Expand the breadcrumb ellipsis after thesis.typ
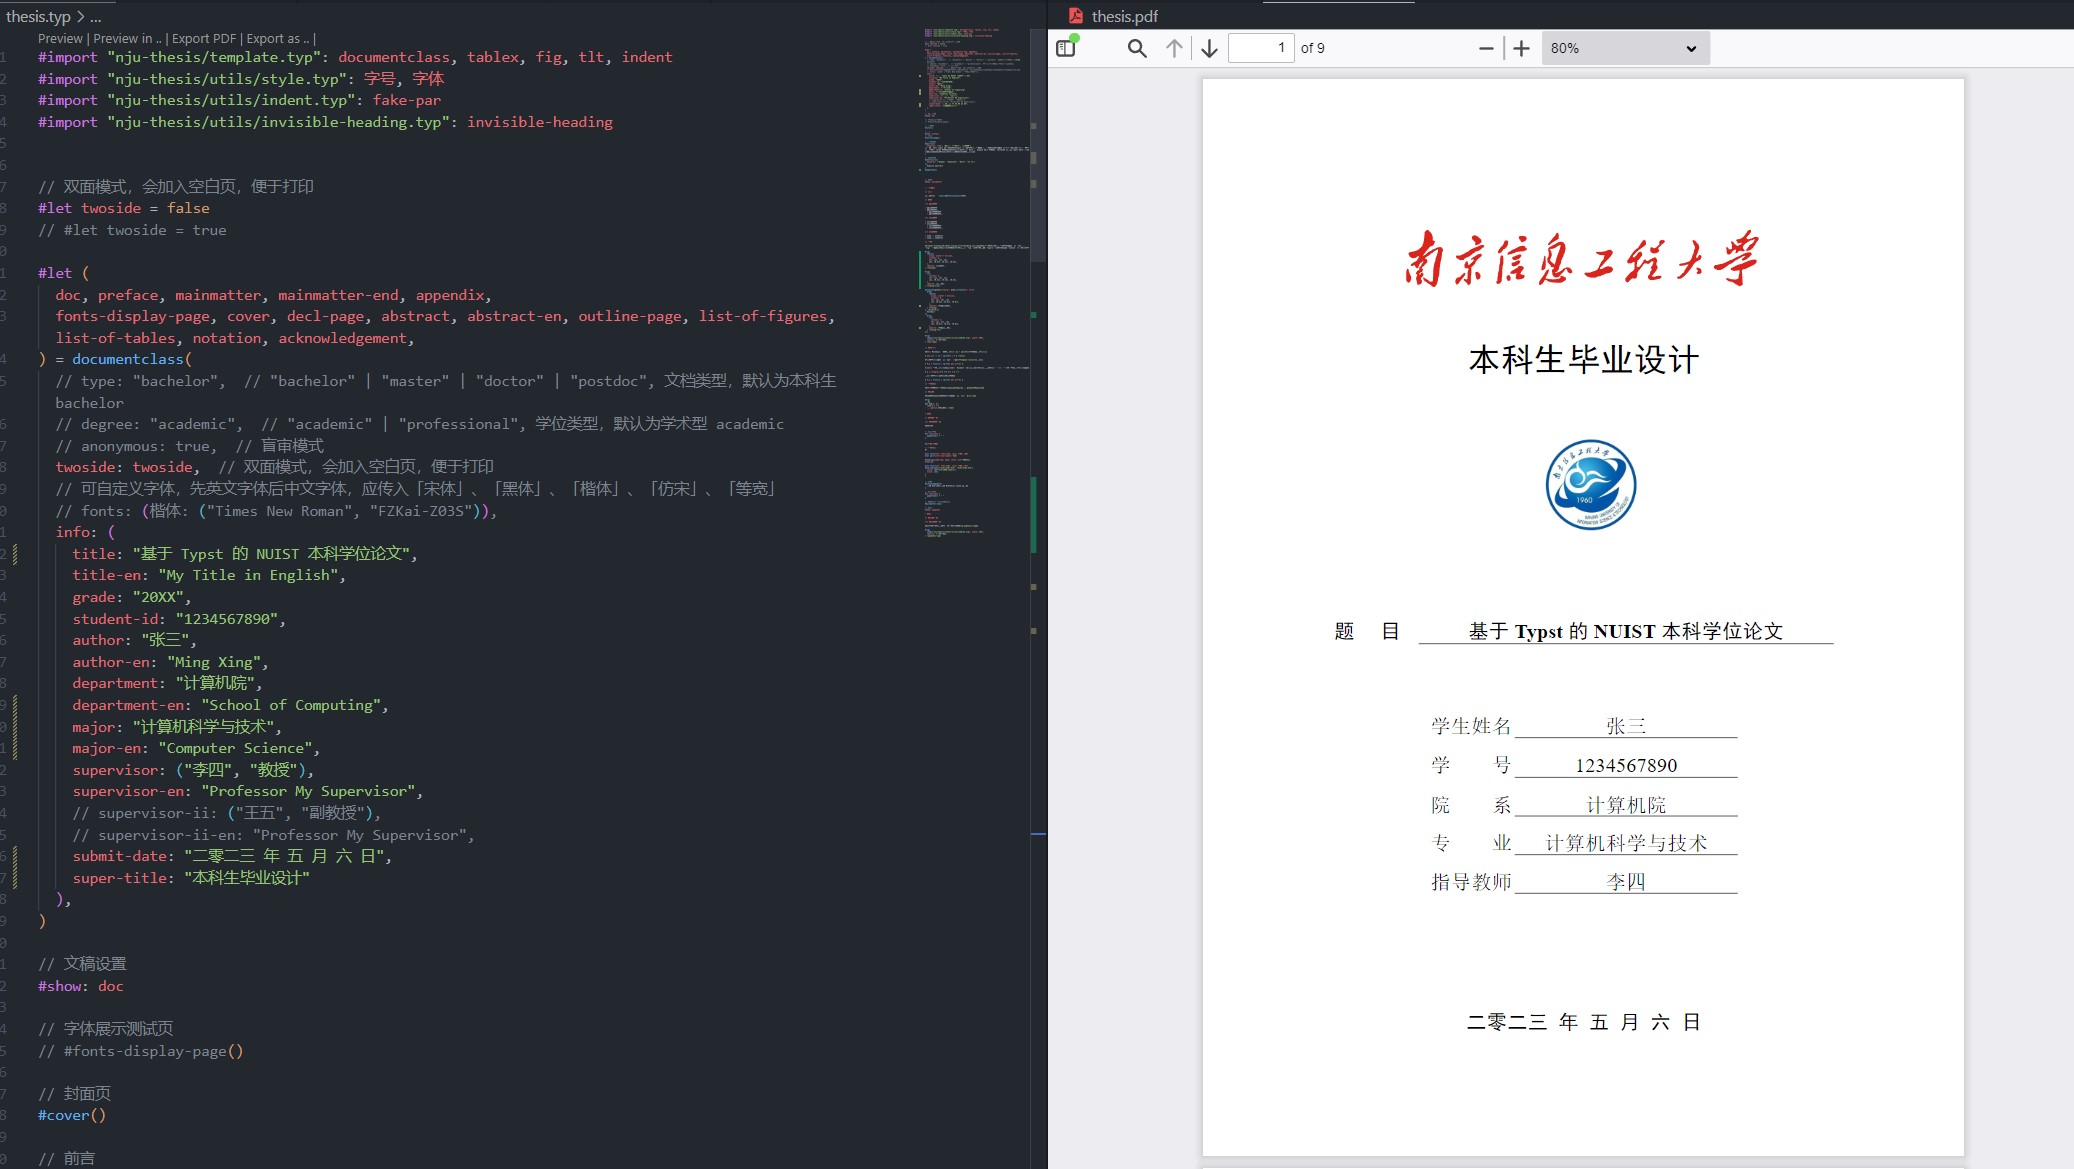 coord(95,16)
